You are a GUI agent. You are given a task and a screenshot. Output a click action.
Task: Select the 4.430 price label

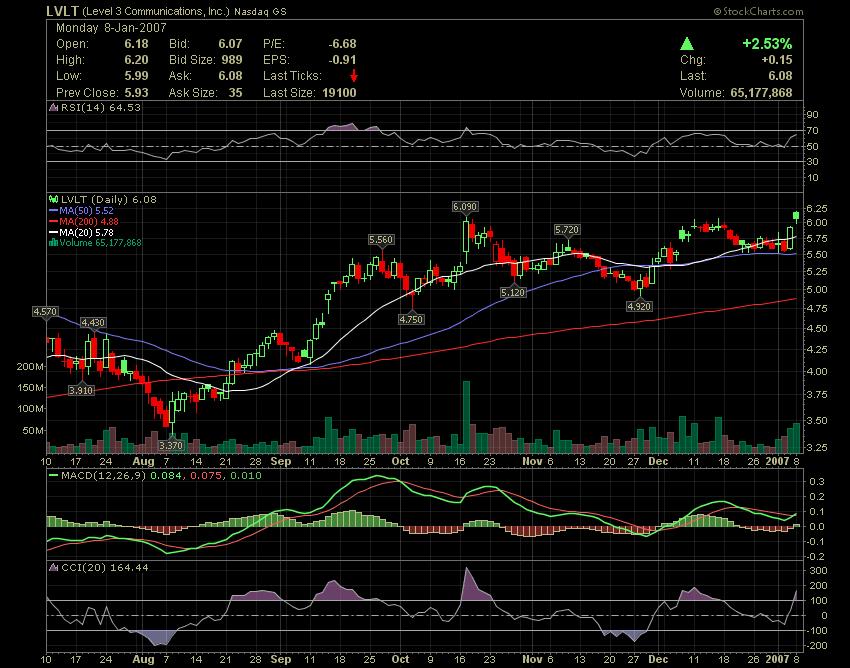93,323
